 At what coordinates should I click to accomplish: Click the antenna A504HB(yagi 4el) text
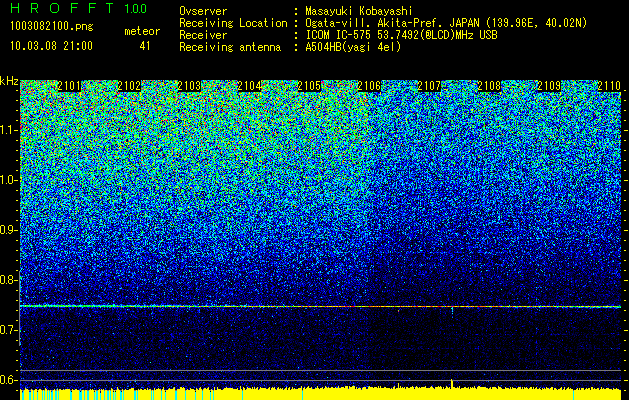pyautogui.click(x=353, y=47)
